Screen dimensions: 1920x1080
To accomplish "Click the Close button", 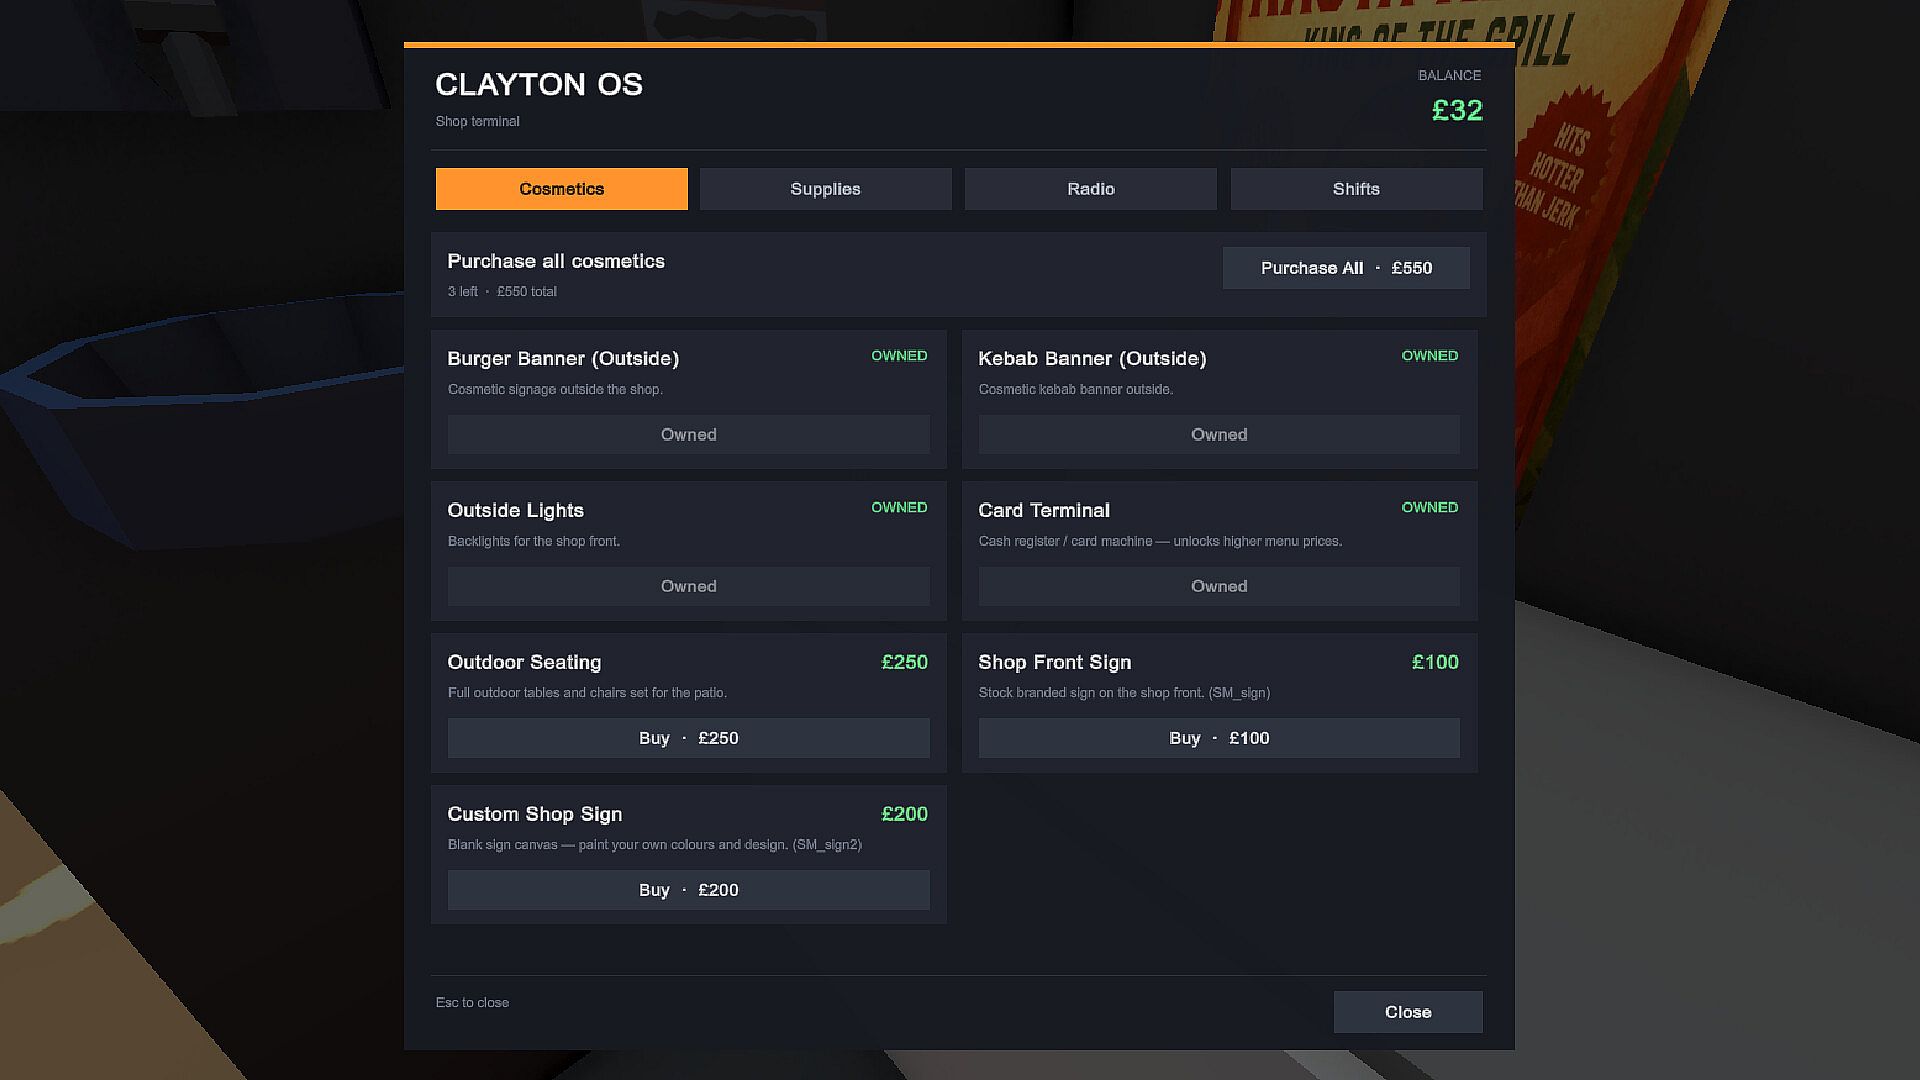I will (x=1408, y=1012).
